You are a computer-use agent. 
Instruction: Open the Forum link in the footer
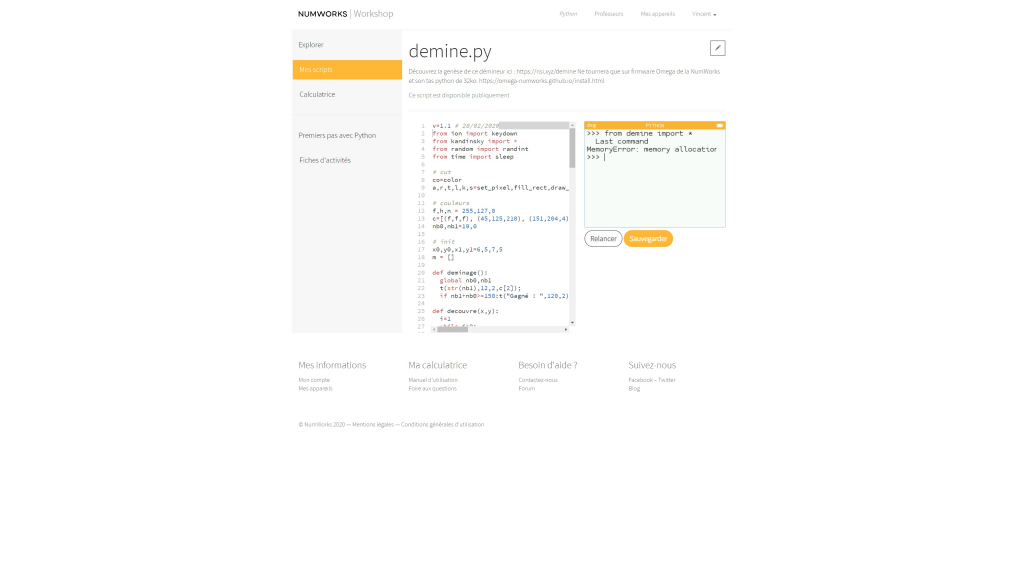tap(526, 389)
